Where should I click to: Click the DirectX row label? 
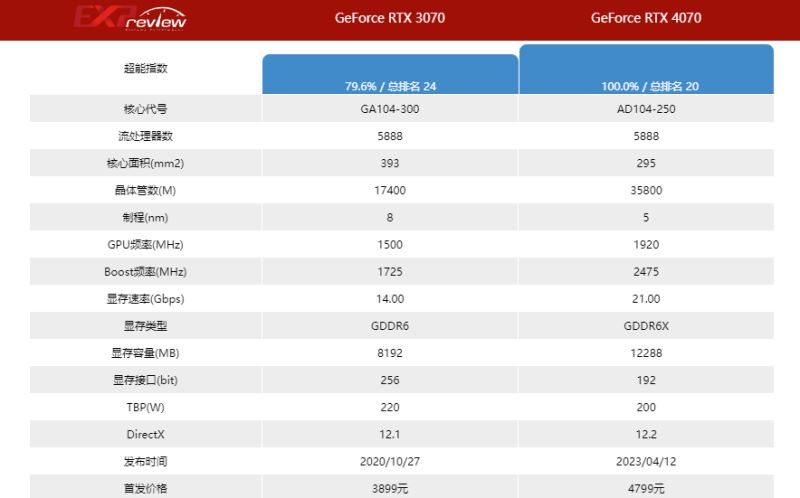point(146,434)
